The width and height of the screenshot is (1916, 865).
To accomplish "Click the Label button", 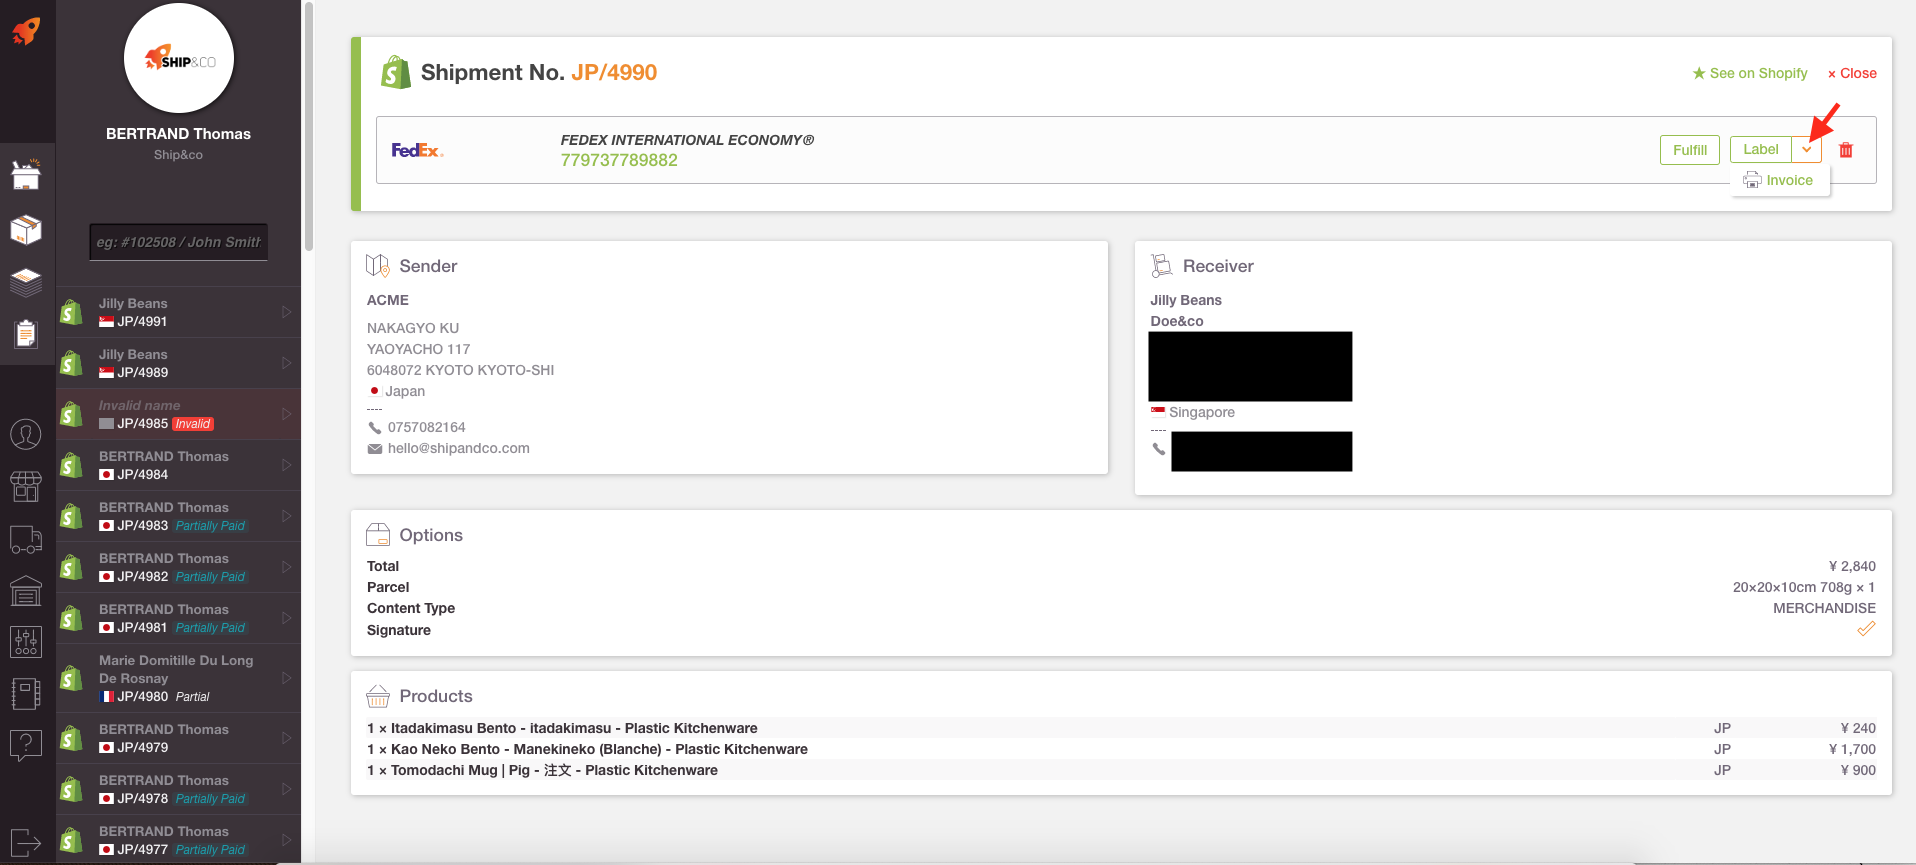I will tap(1761, 150).
